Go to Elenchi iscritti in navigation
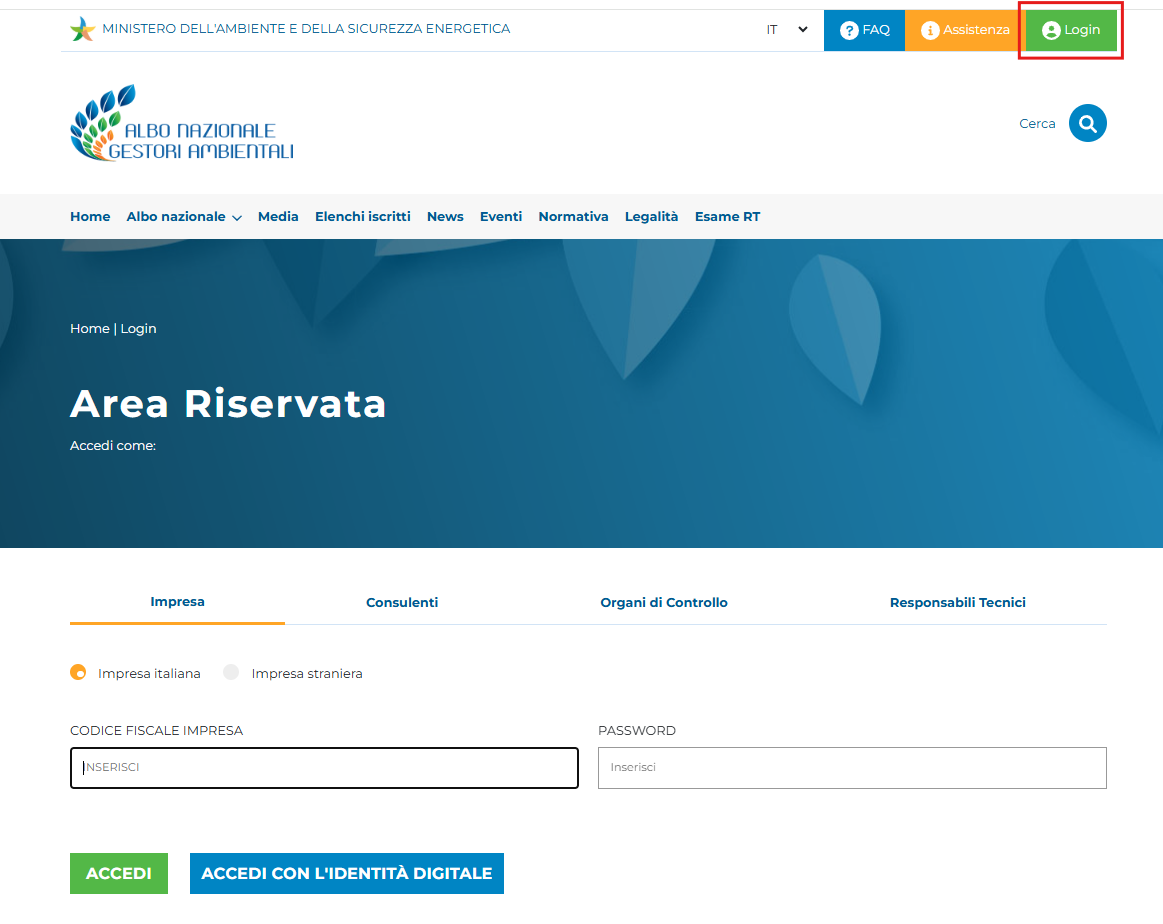This screenshot has height=924, width=1163. click(x=362, y=217)
